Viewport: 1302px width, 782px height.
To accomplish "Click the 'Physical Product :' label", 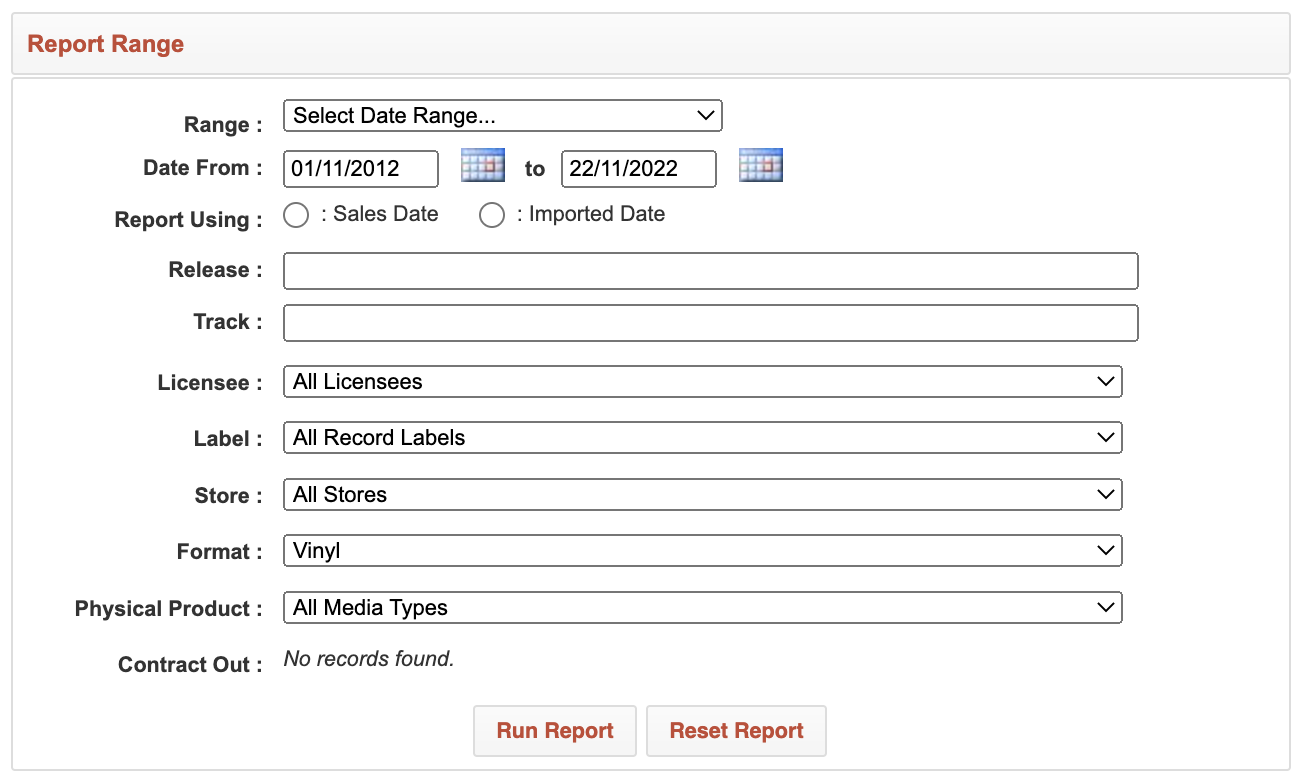I will tap(169, 608).
